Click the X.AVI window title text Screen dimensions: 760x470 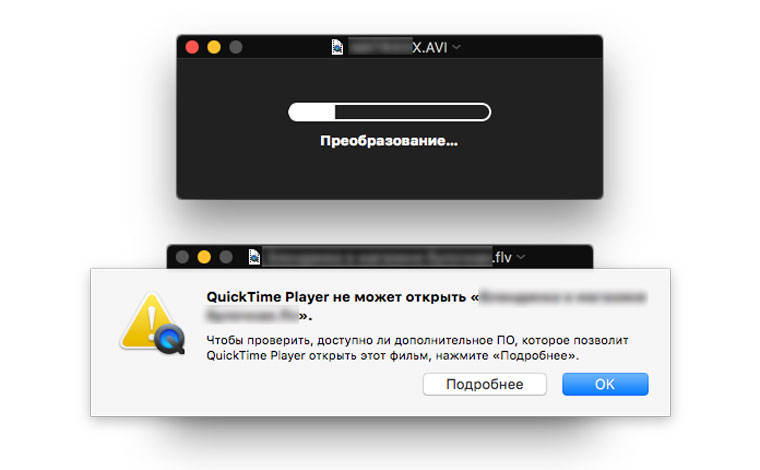398,47
